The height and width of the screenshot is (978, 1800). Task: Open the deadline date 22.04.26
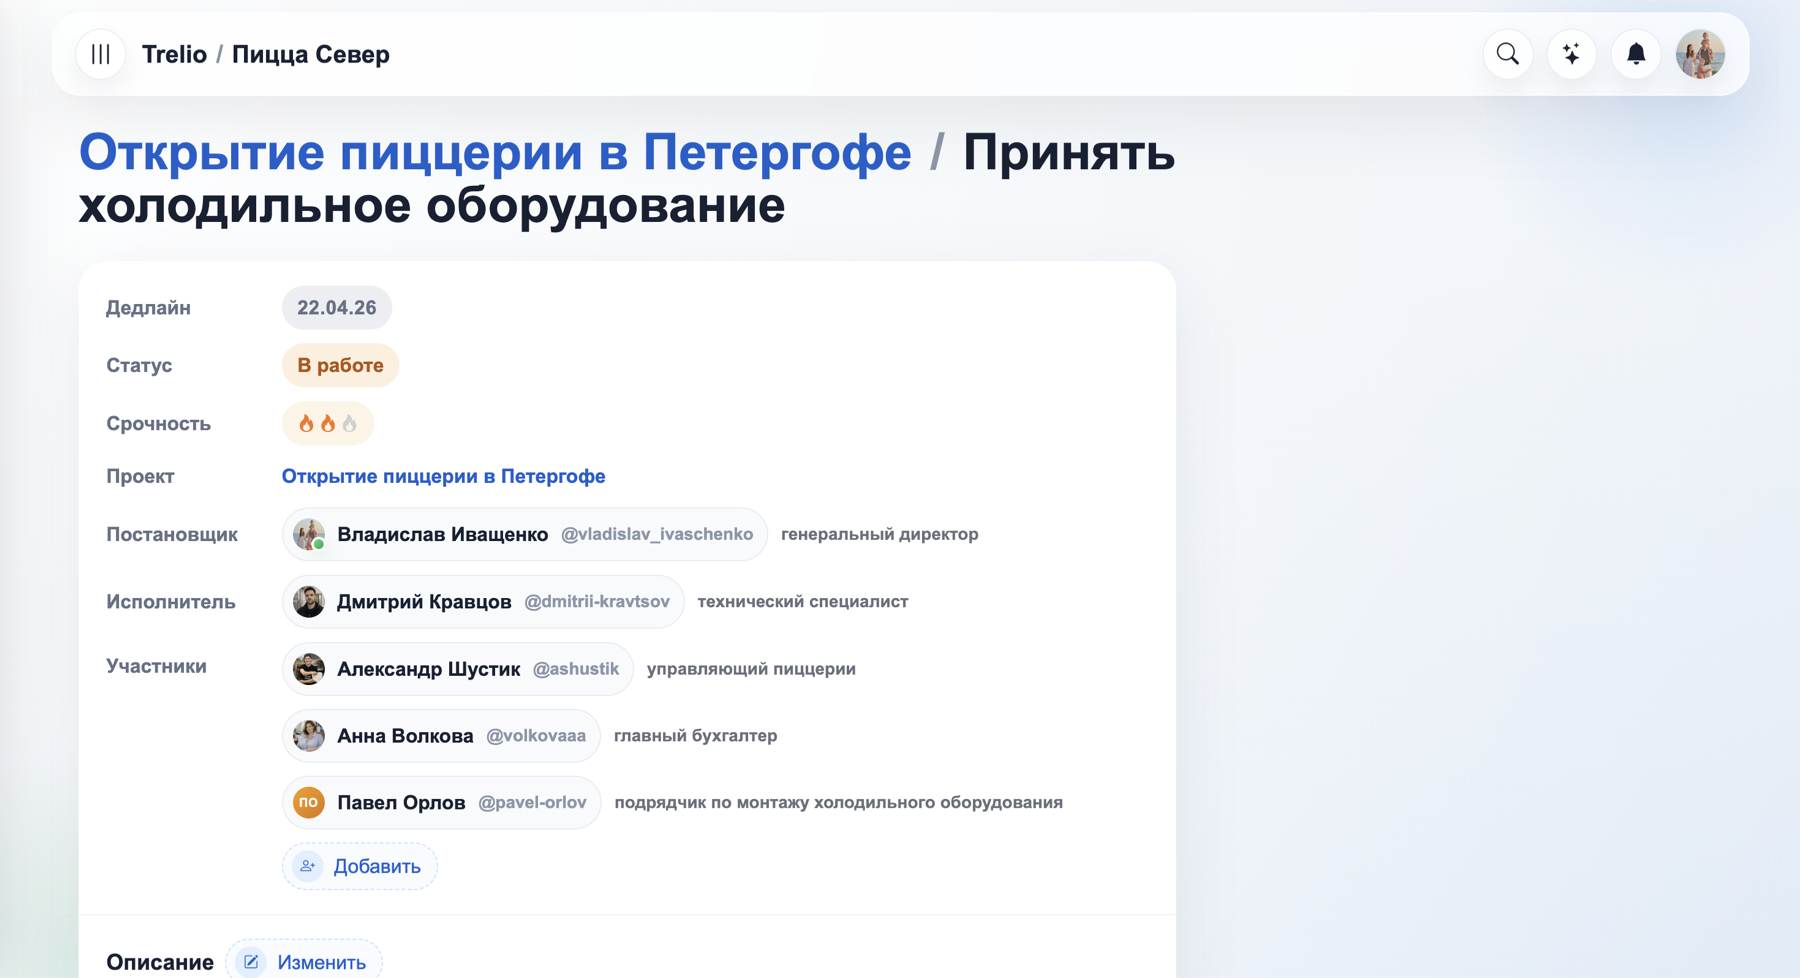pos(336,308)
